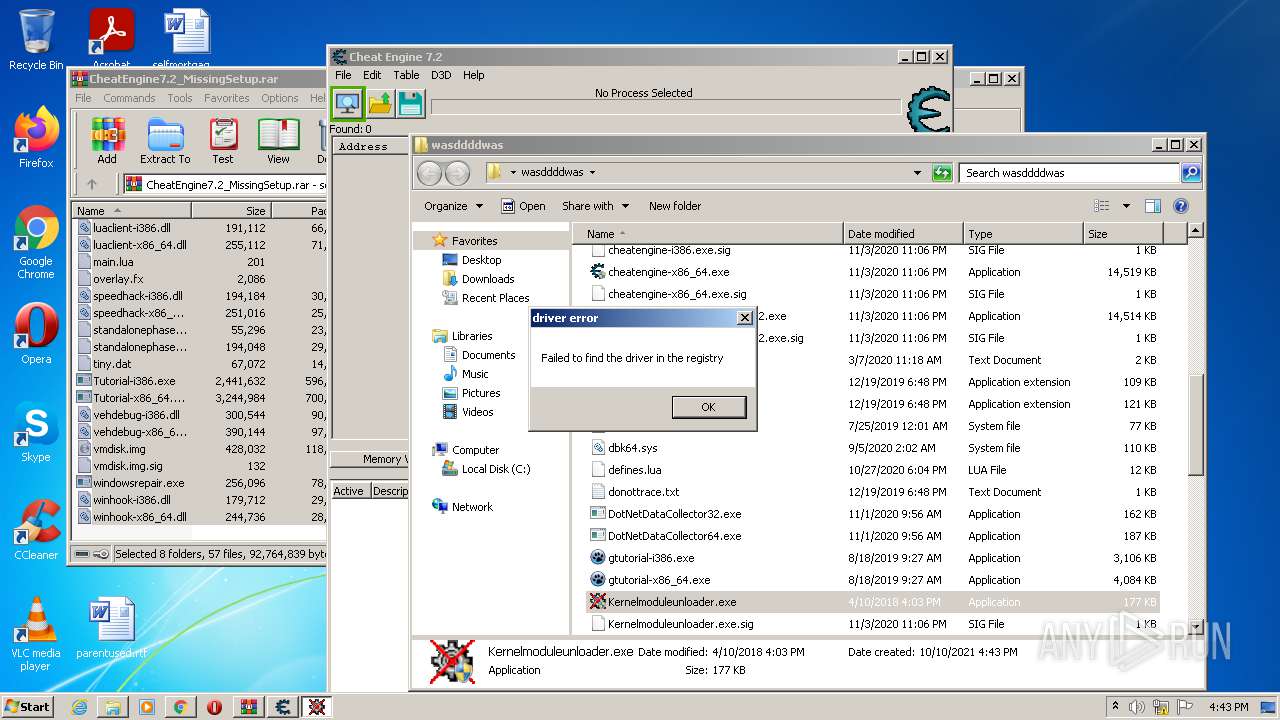The width and height of the screenshot is (1280, 720).
Task: Click Cheat Engine save floppy icon
Action: pos(410,103)
